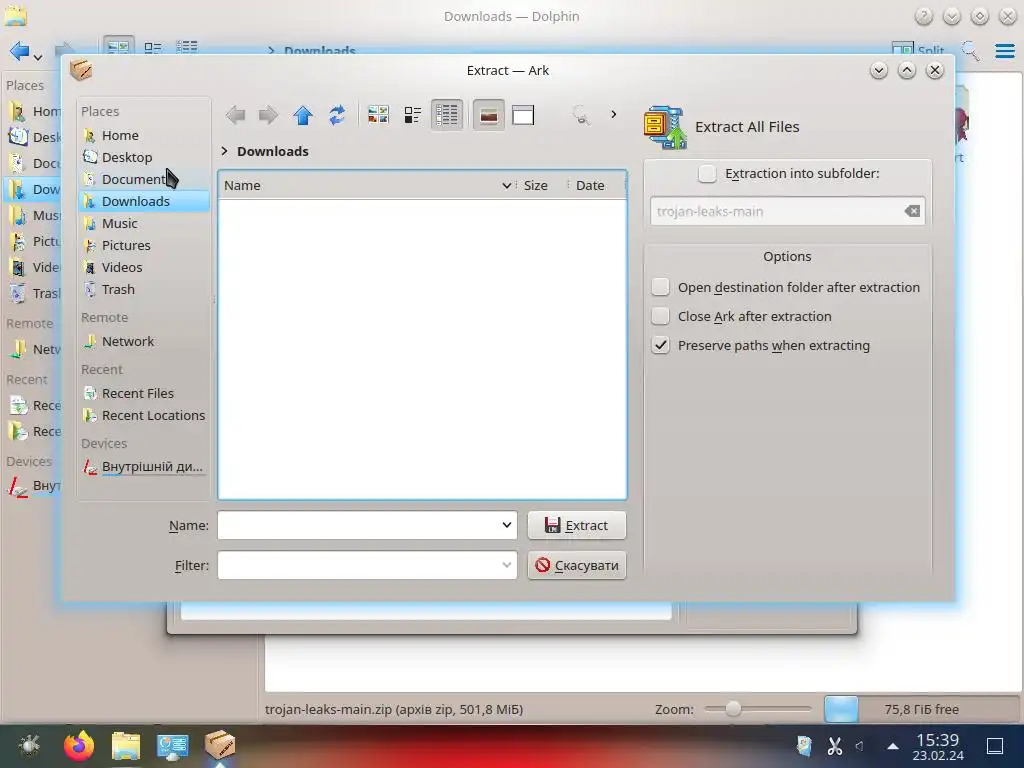The height and width of the screenshot is (768, 1024).
Task: Switch Dolphin to details view mode
Action: 187,47
